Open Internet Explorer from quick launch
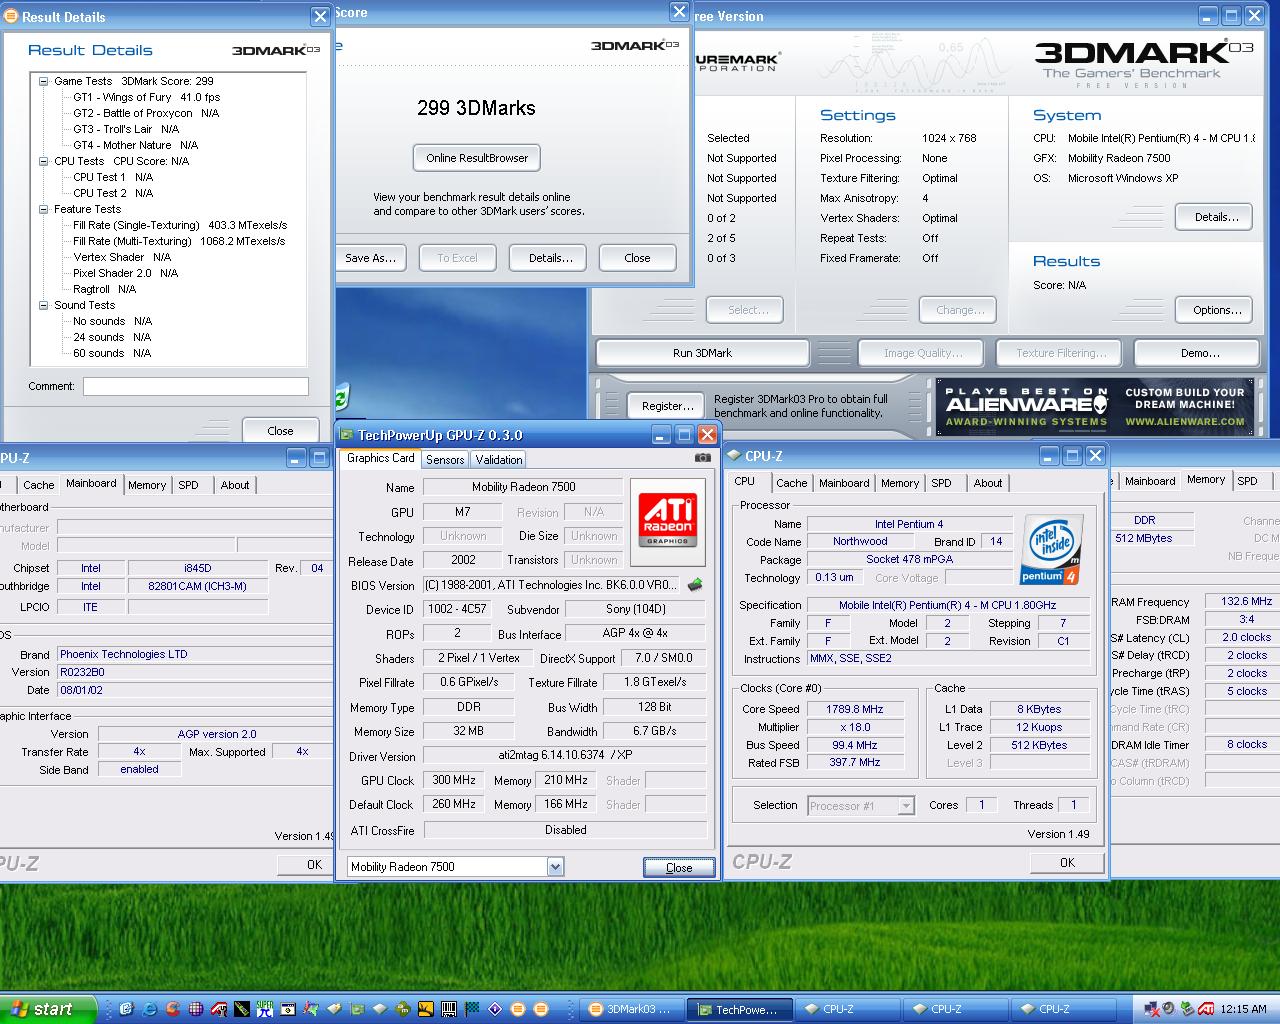This screenshot has height=1024, width=1280. point(150,1009)
